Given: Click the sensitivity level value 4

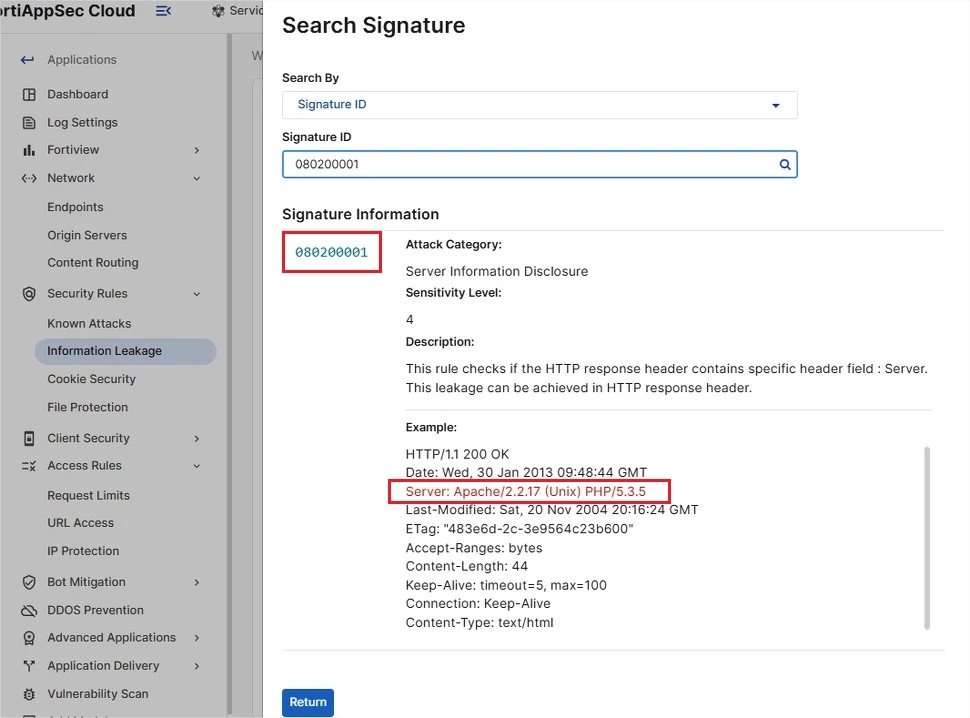Looking at the screenshot, I should [x=410, y=320].
